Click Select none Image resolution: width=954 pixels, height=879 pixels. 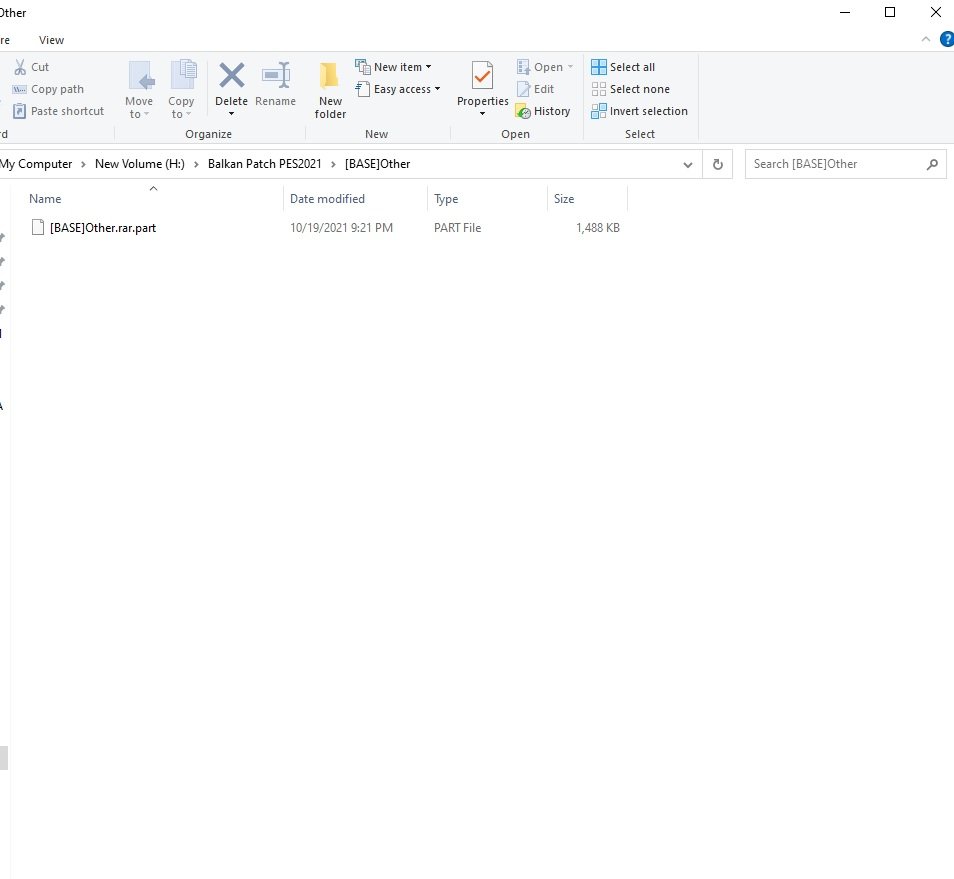coord(630,89)
